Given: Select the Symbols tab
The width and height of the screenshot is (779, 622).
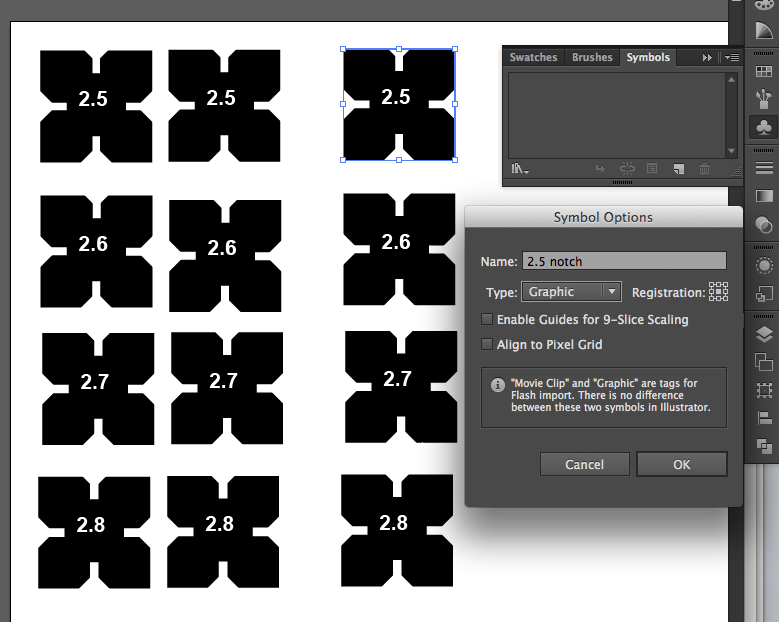Looking at the screenshot, I should (x=648, y=57).
